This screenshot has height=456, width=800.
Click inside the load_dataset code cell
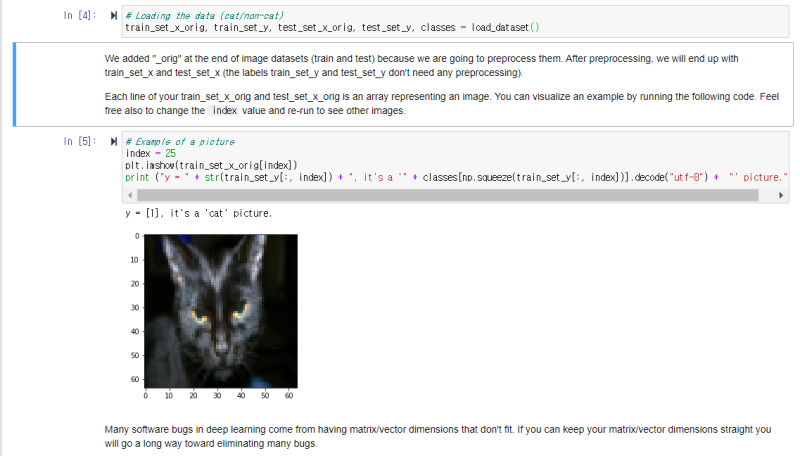[455, 22]
